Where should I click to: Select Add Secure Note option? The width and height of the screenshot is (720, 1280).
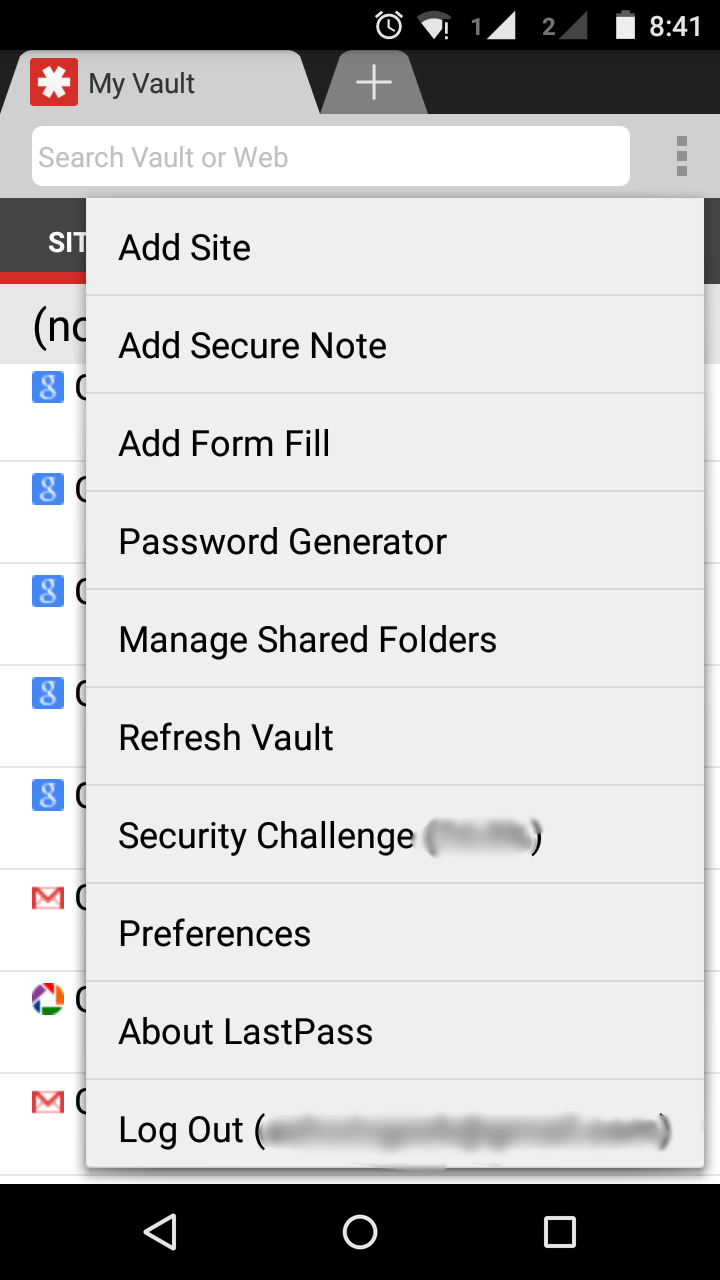tap(394, 346)
